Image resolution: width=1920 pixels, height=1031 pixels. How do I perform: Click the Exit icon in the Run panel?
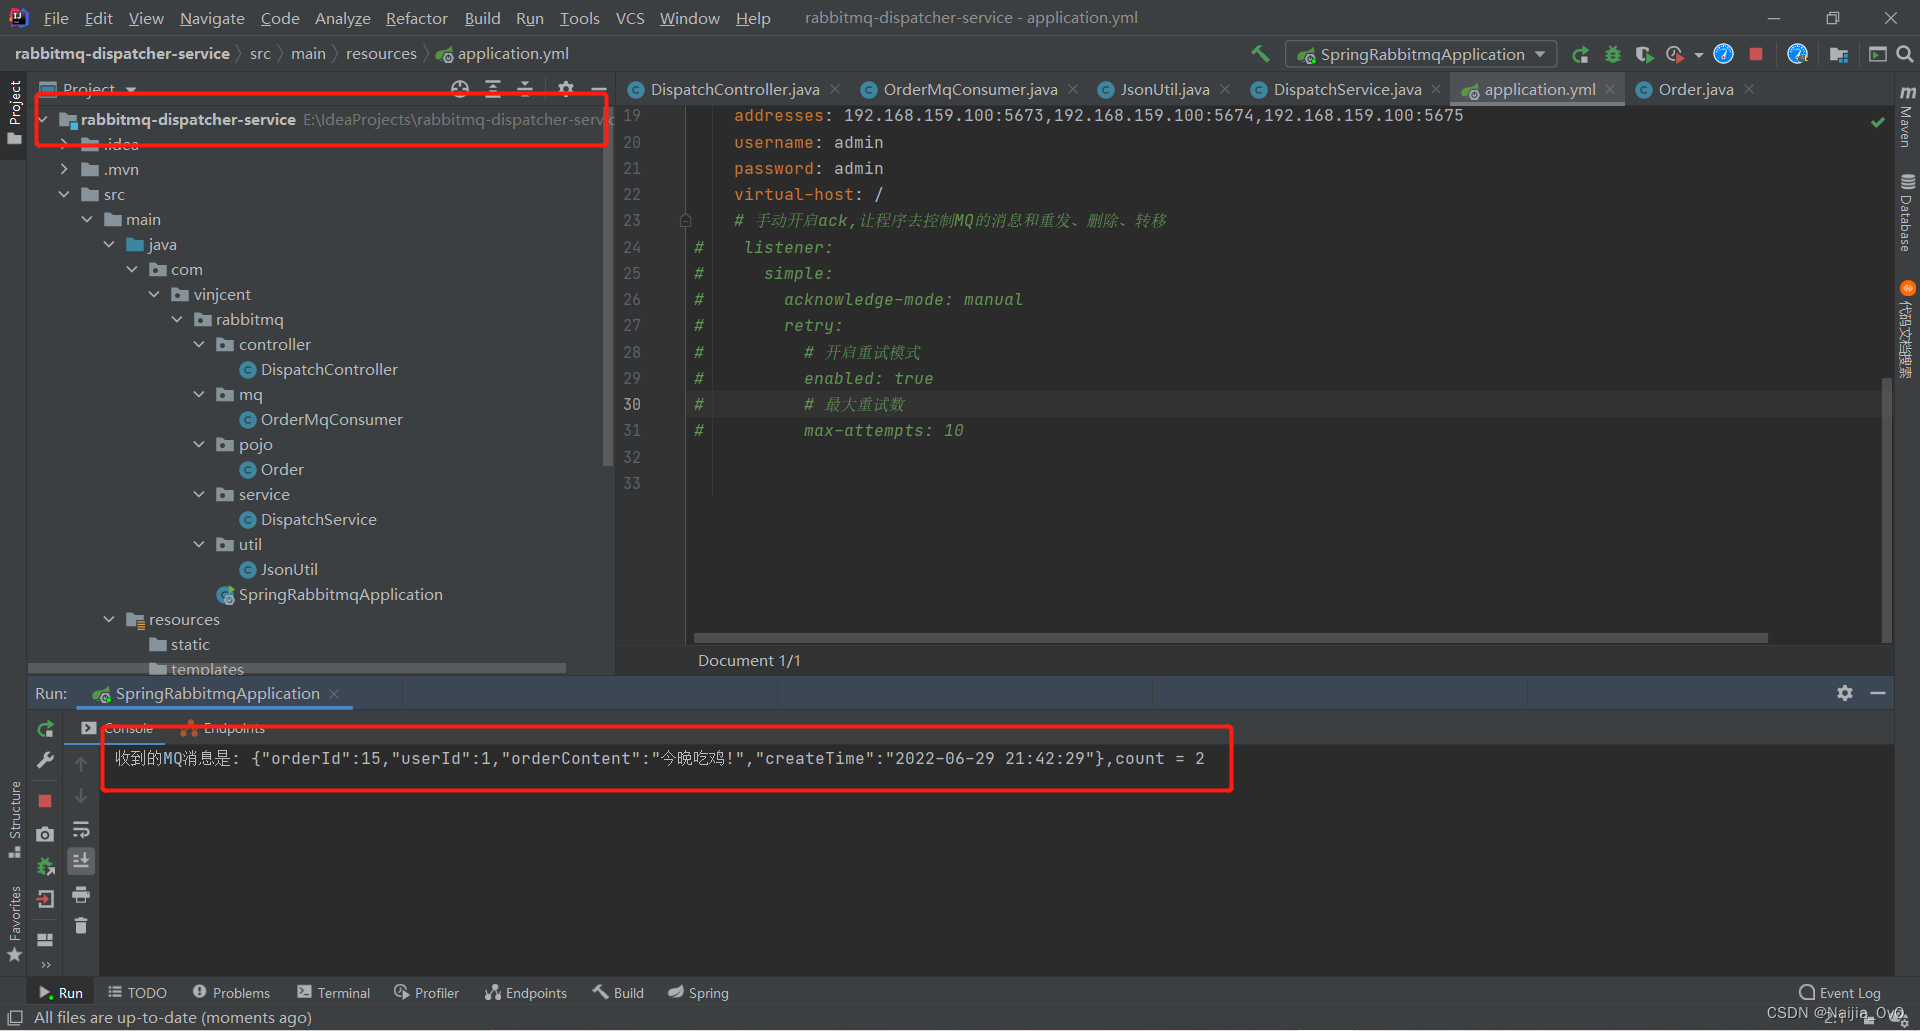pos(45,899)
